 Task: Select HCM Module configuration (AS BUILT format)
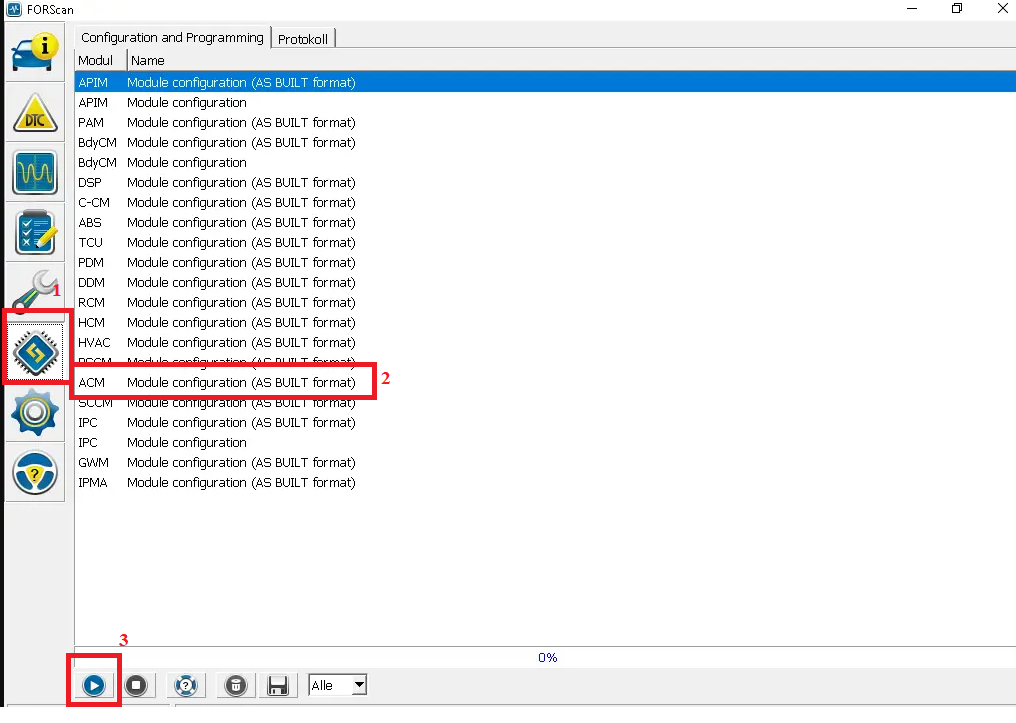click(545, 323)
